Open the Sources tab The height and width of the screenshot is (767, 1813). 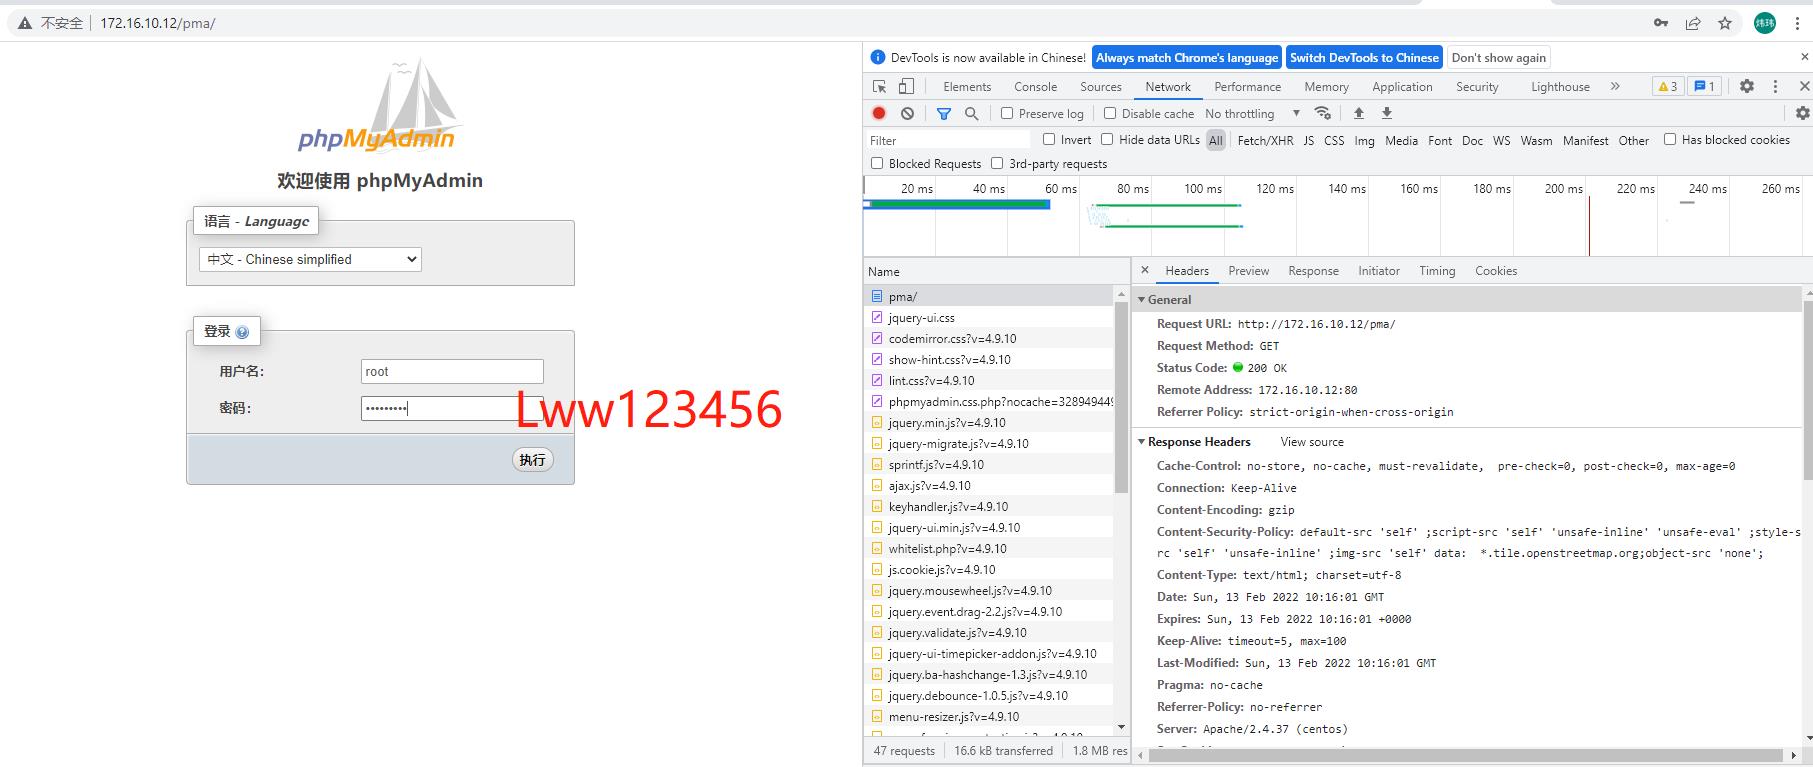[x=1101, y=87]
